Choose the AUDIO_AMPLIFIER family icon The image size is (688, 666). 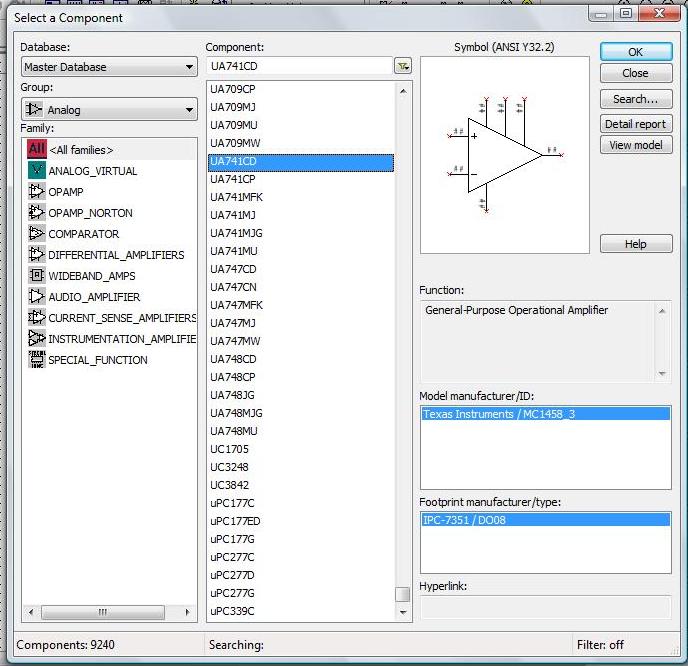37,297
